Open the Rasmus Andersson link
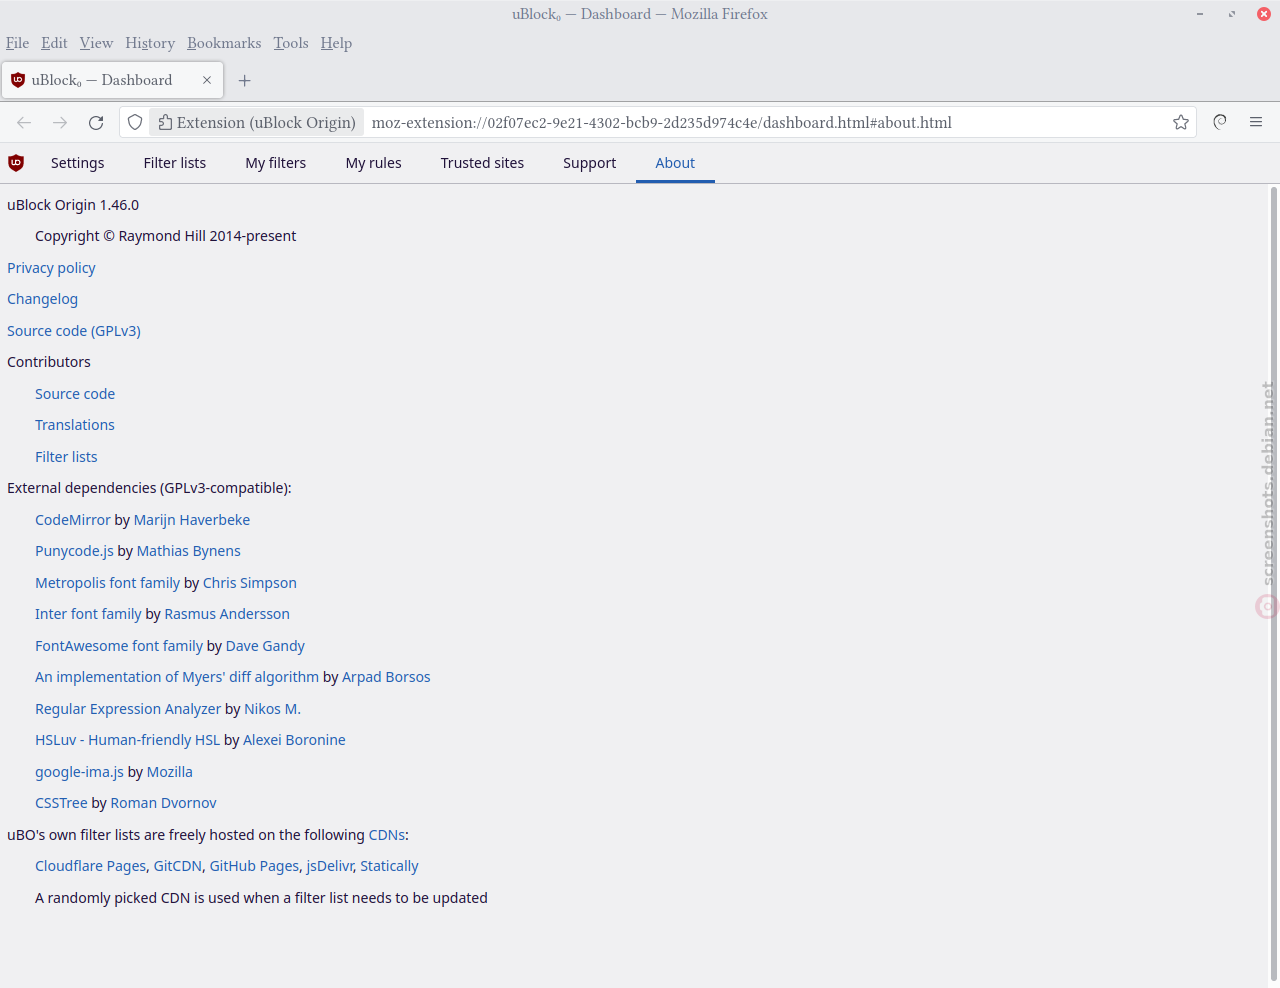1280x988 pixels. click(227, 614)
